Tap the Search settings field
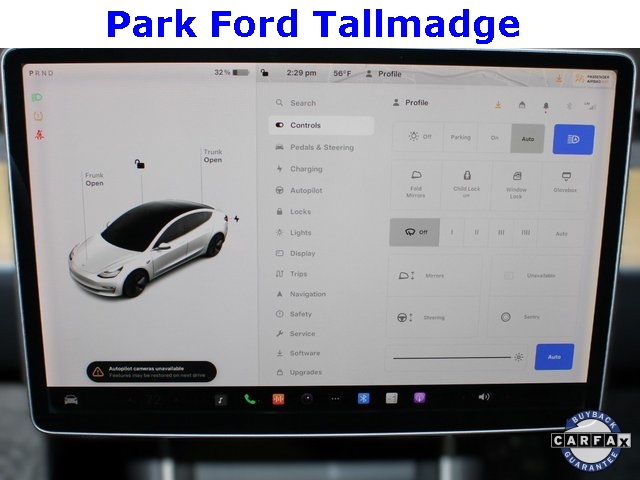640x480 pixels. [x=302, y=103]
